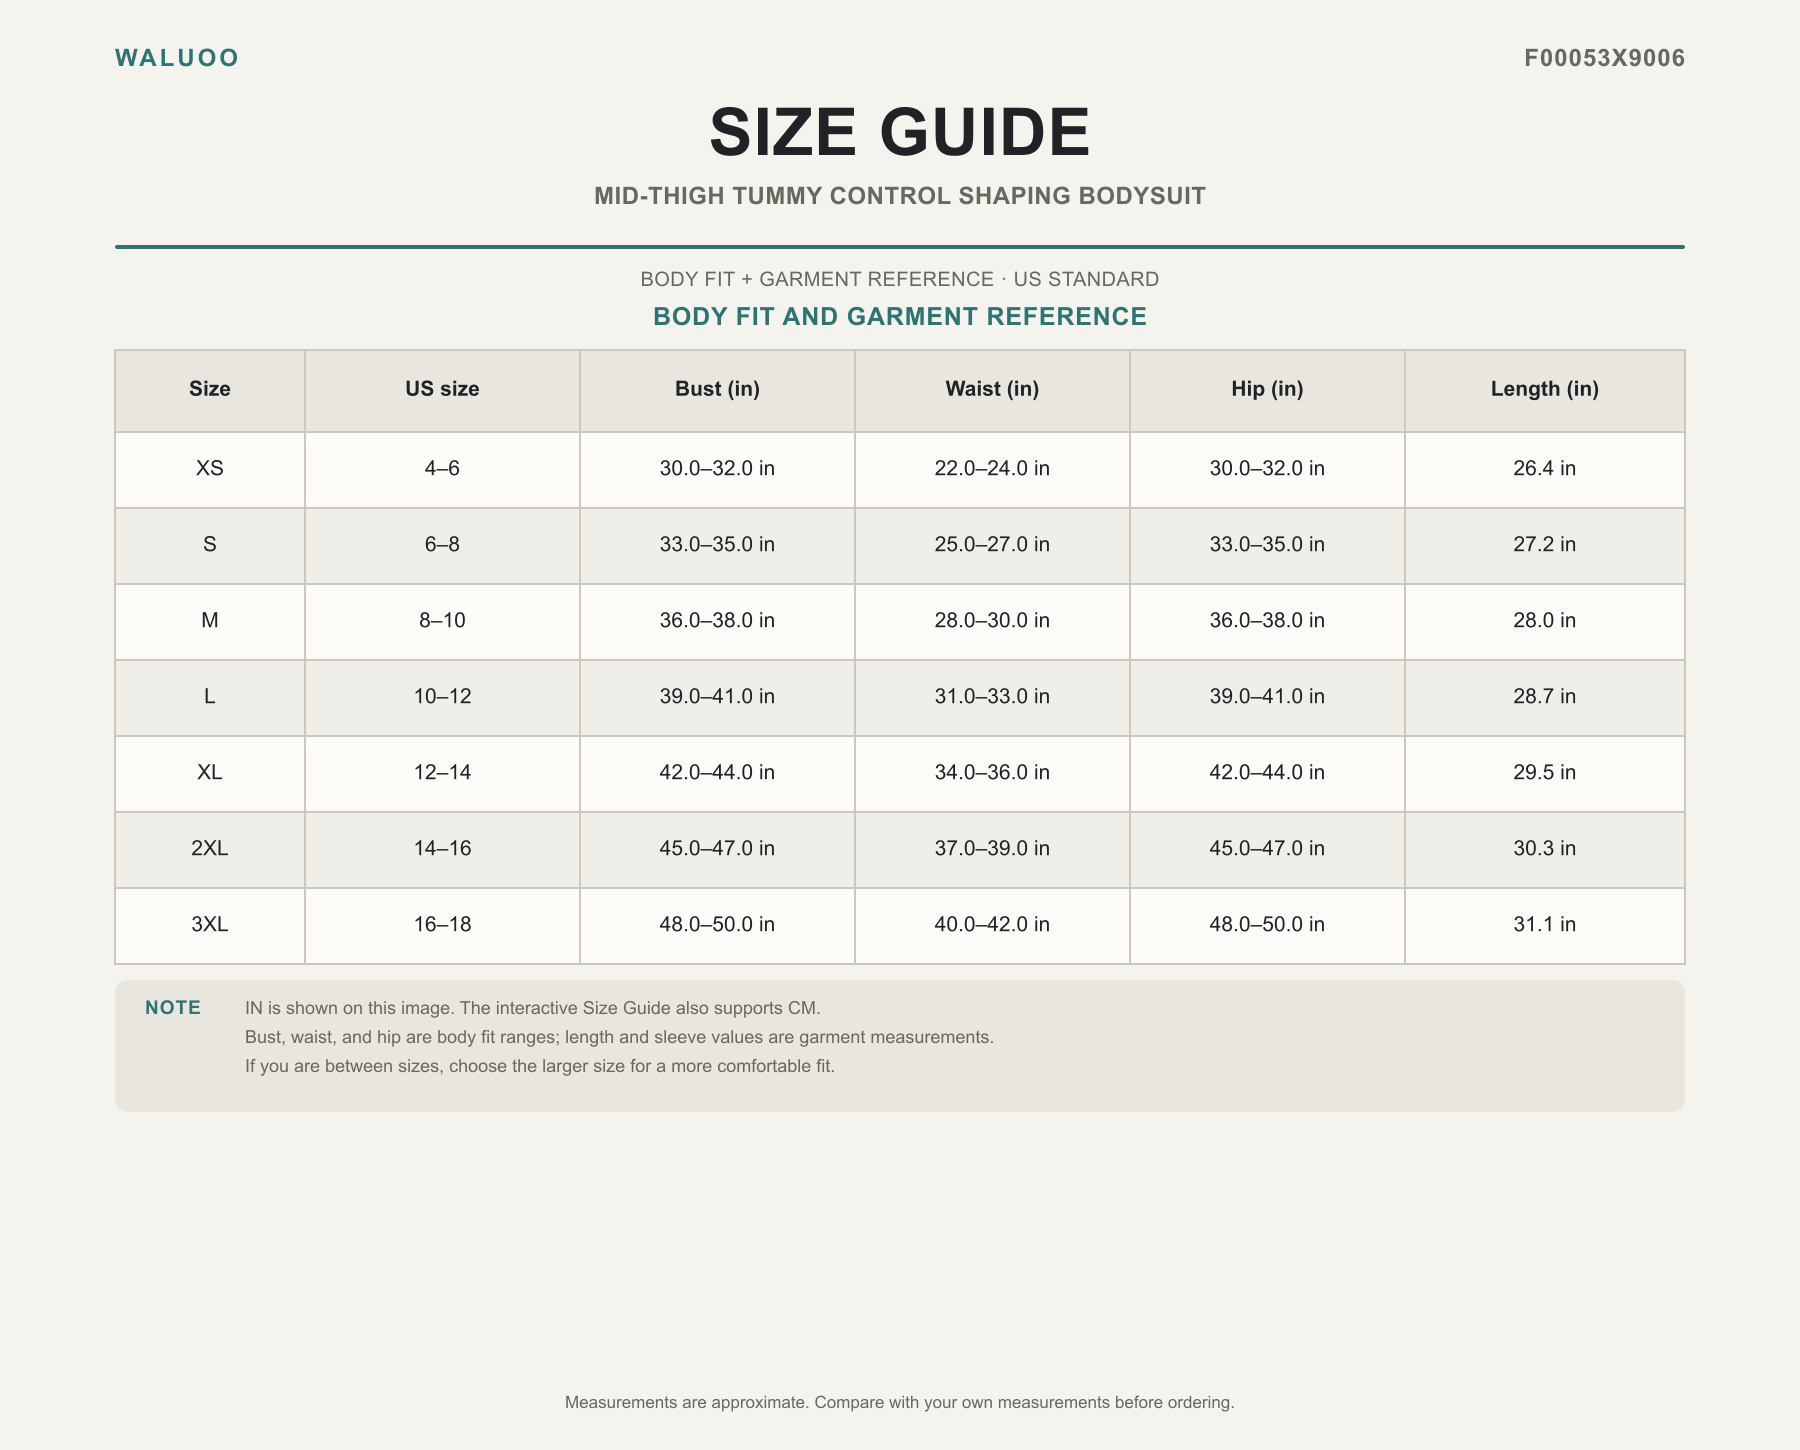Viewport: 1800px width, 1450px height.
Task: Select the 3XL size cell
Action: tap(210, 925)
